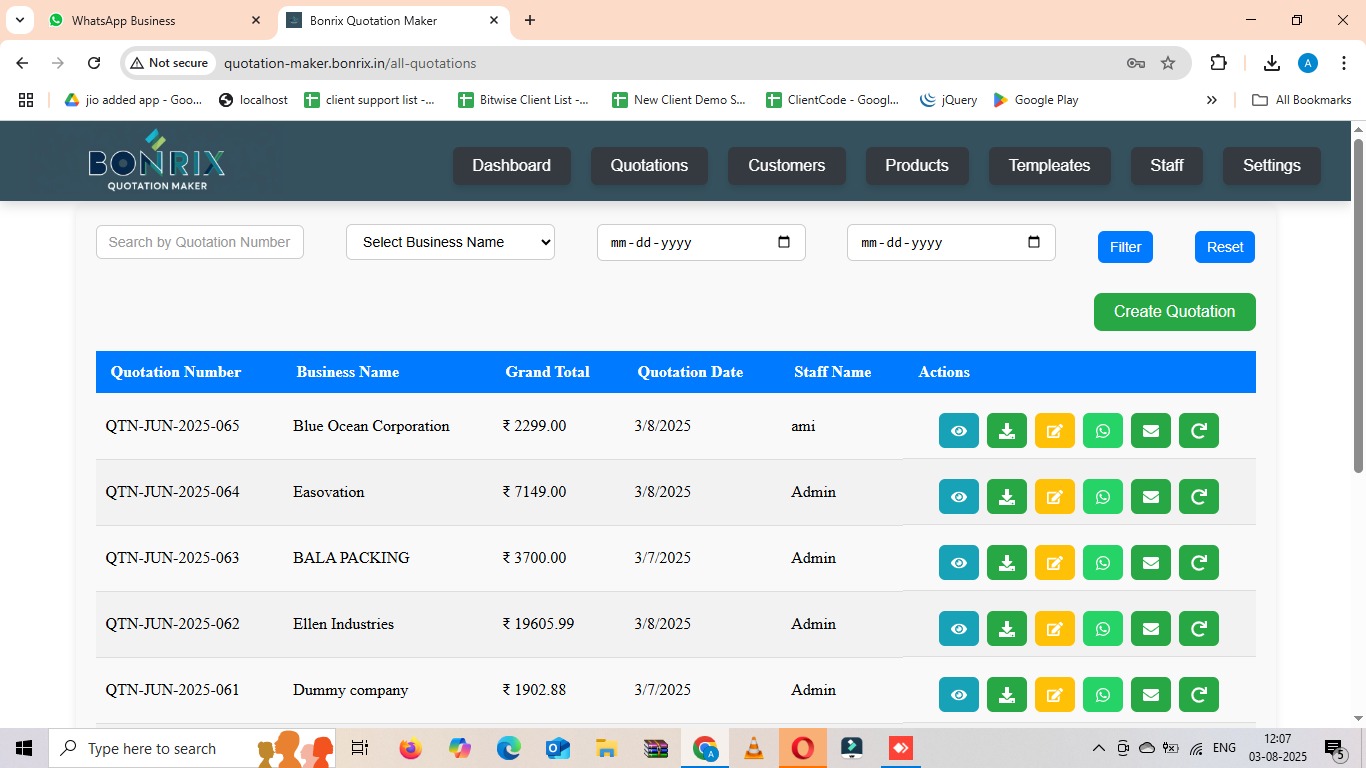This screenshot has width=1366, height=768.
Task: Open VLC from the taskbar
Action: pos(754,748)
